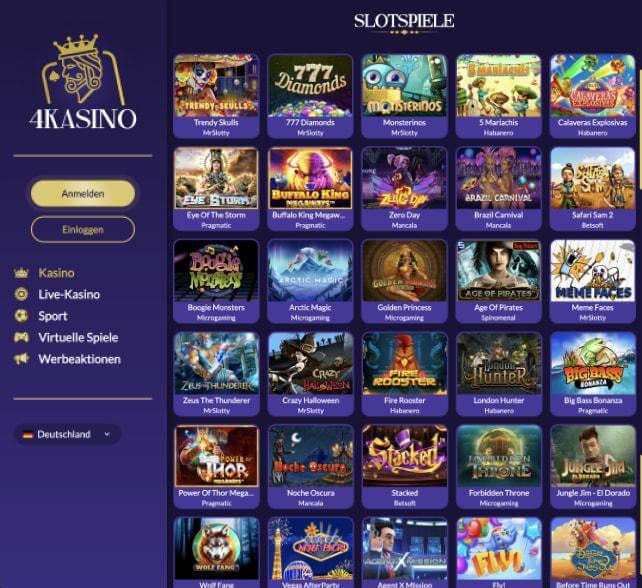Open the Meme Faces game thumbnail
This screenshot has width=642, height=588.
click(x=592, y=281)
